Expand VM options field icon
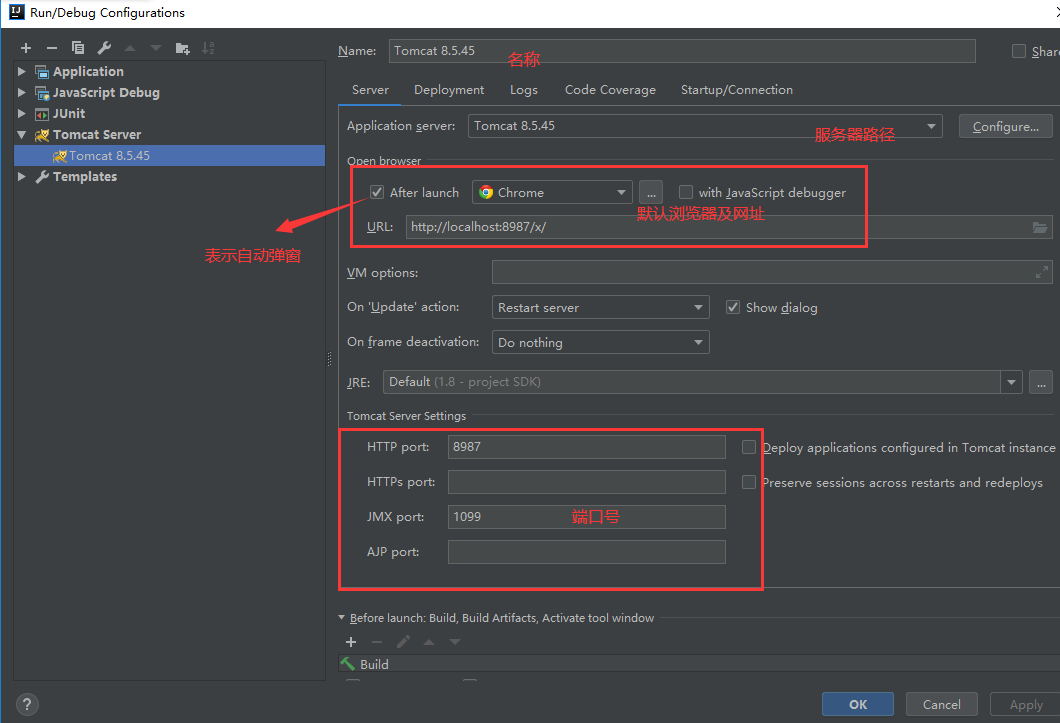 (1042, 273)
